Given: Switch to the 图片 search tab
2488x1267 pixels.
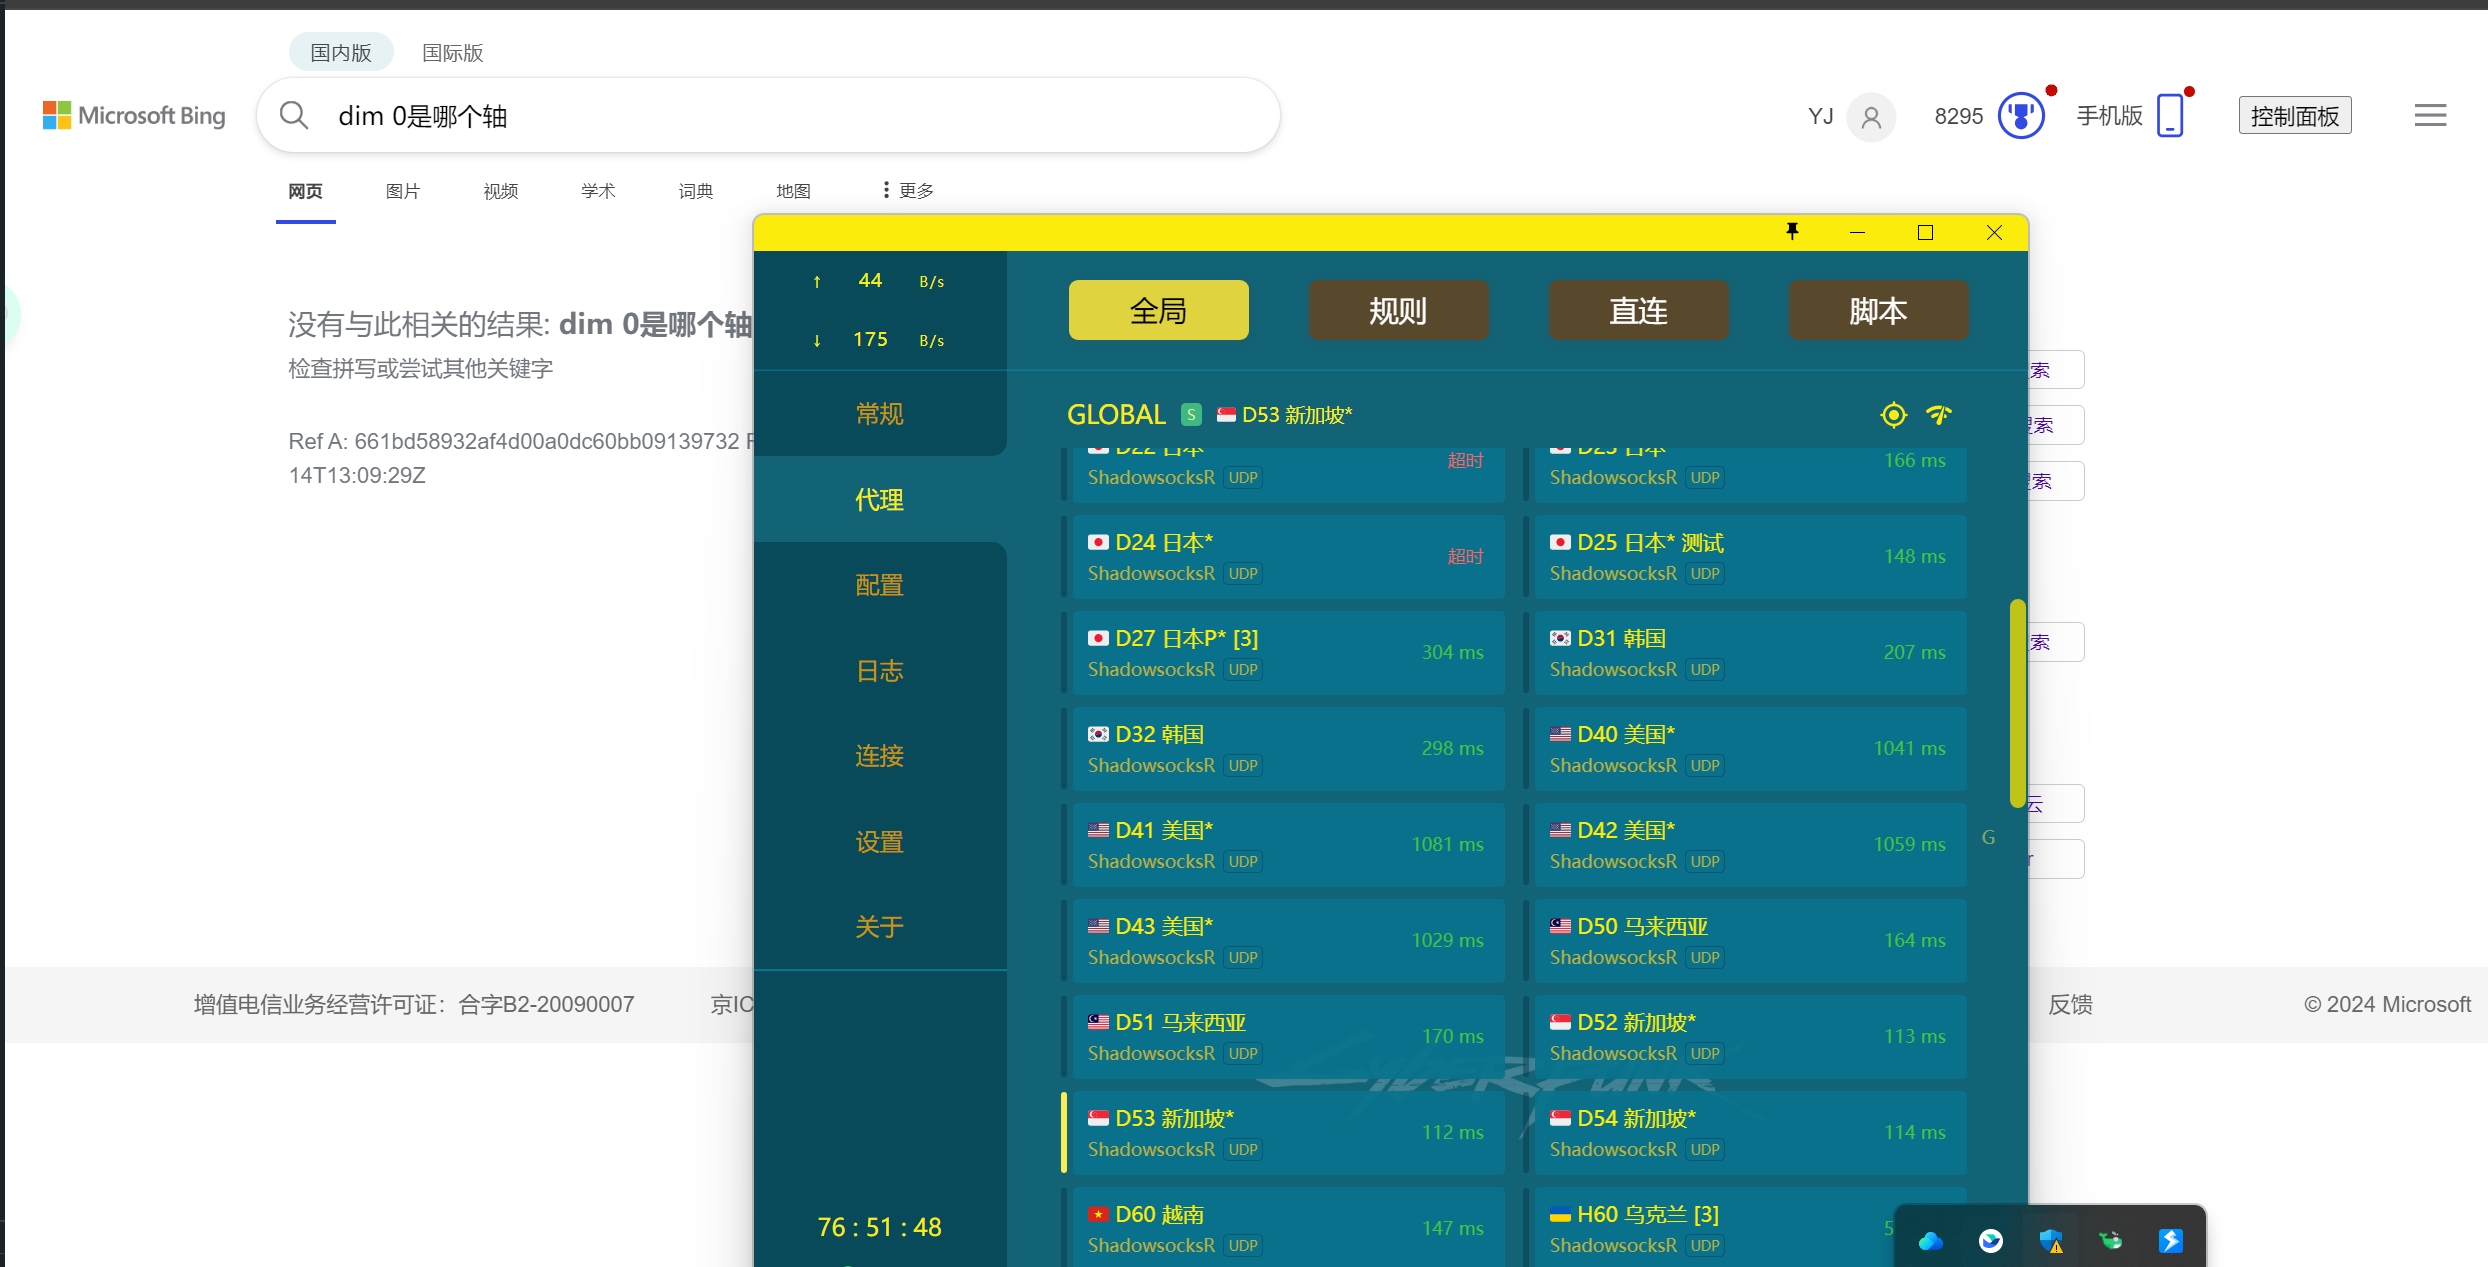Looking at the screenshot, I should 403,191.
